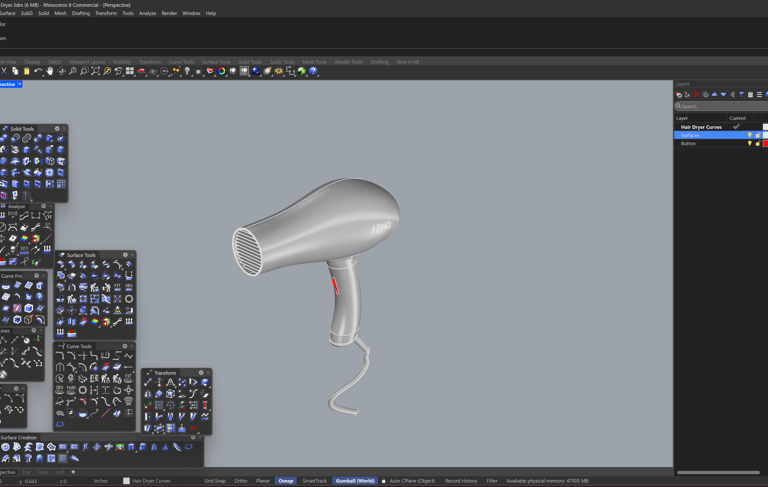The height and width of the screenshot is (487, 768).
Task: Click the Undo arrow icon
Action: 38,72
